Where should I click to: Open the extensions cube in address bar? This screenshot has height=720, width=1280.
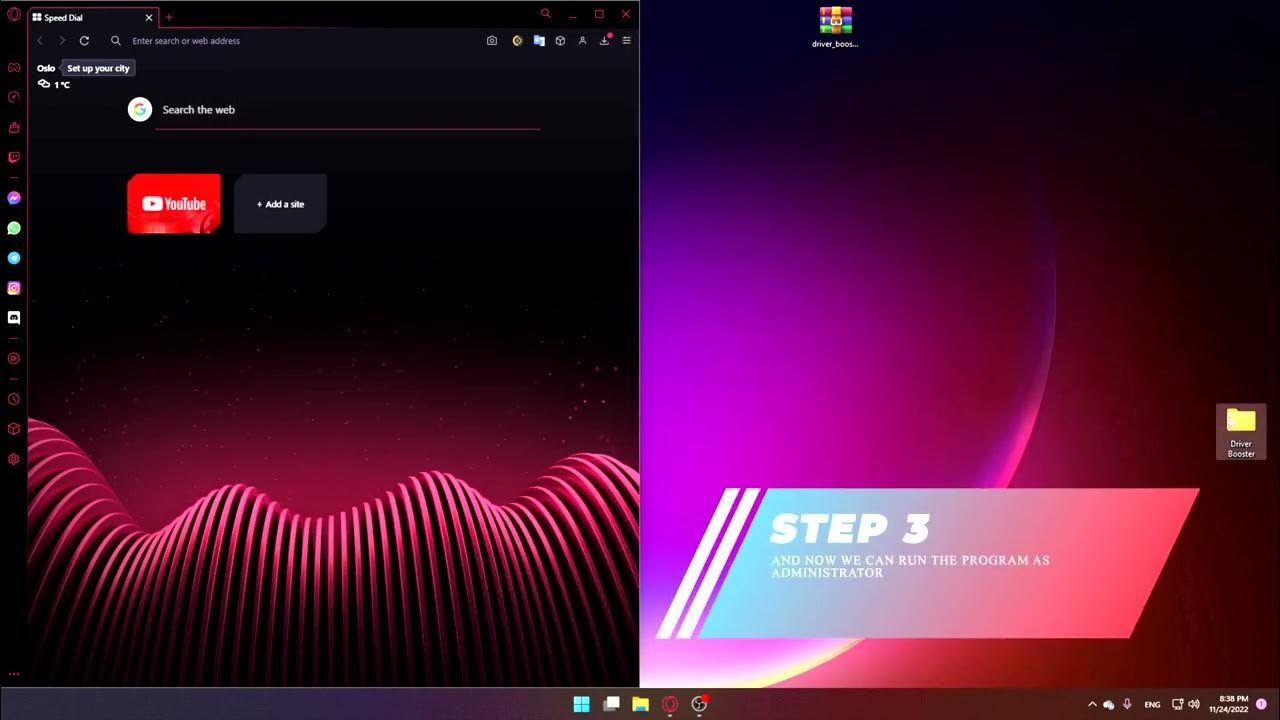560,41
